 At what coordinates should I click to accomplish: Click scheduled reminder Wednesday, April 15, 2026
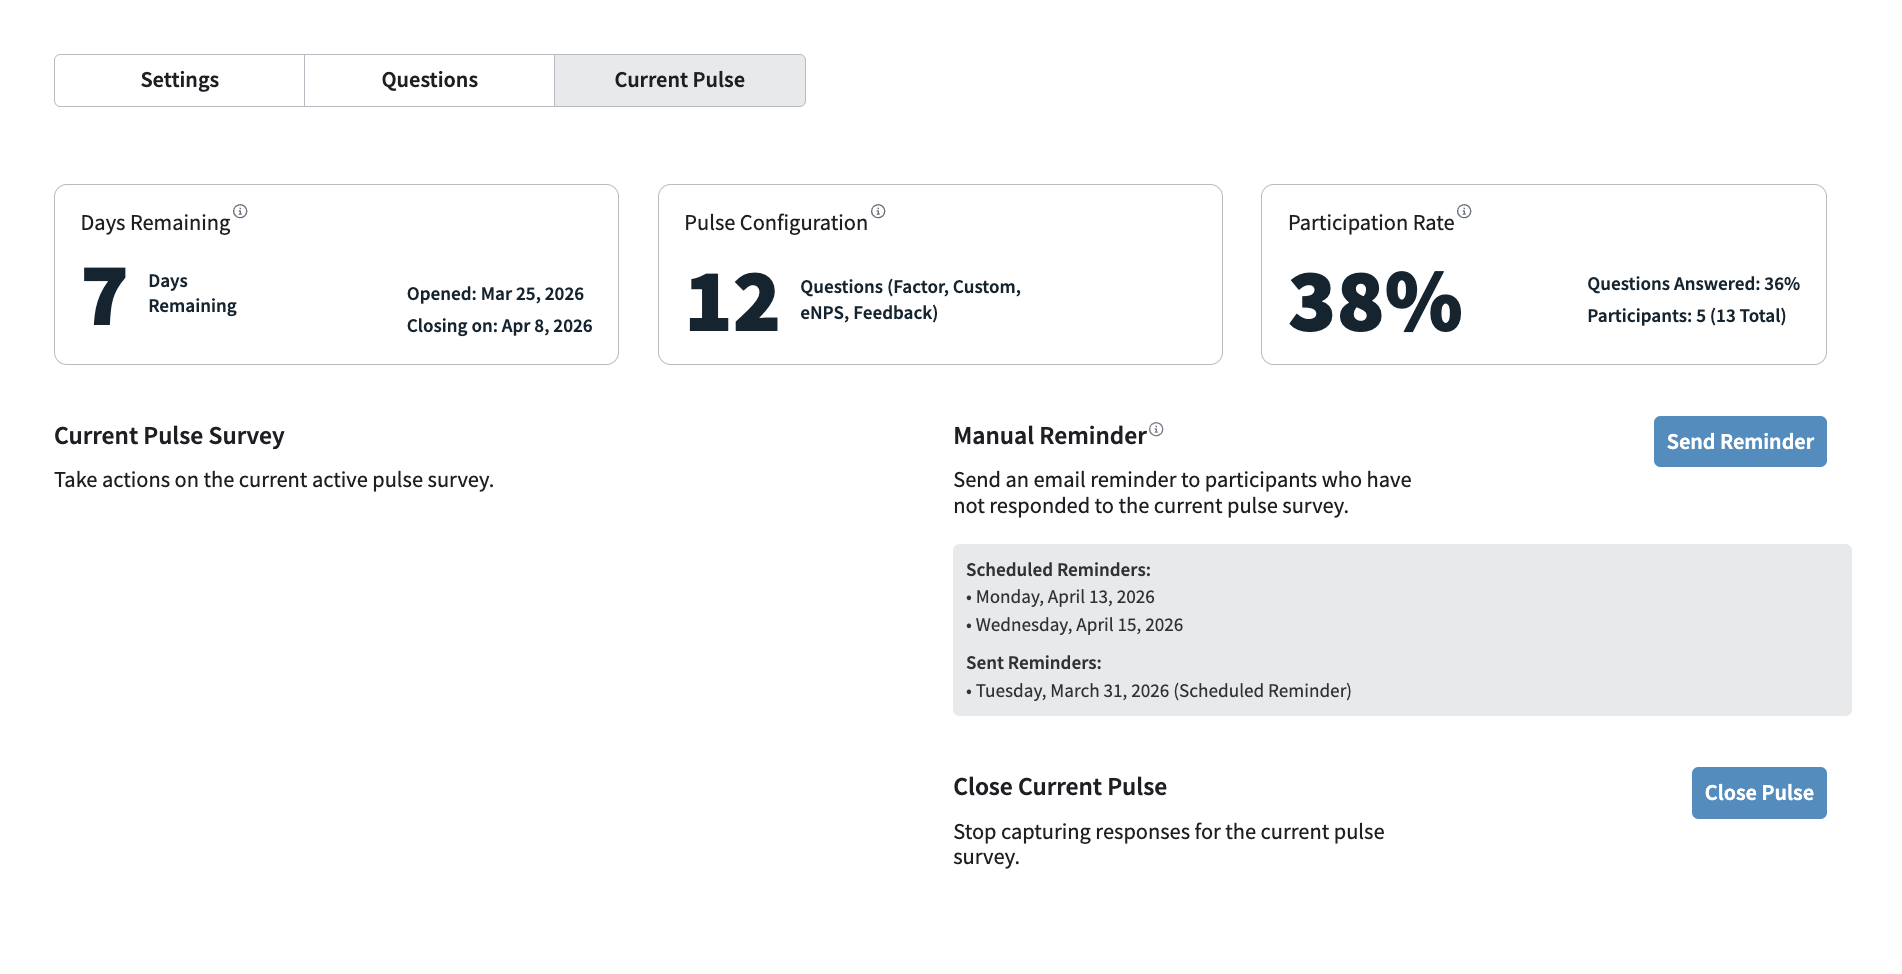pos(1078,625)
